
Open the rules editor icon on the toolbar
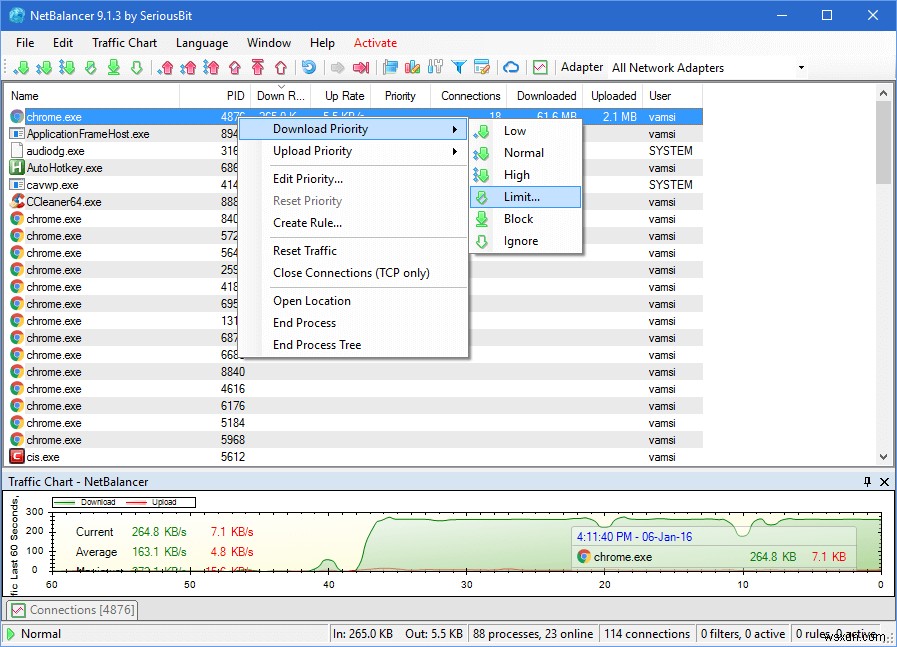tap(484, 67)
